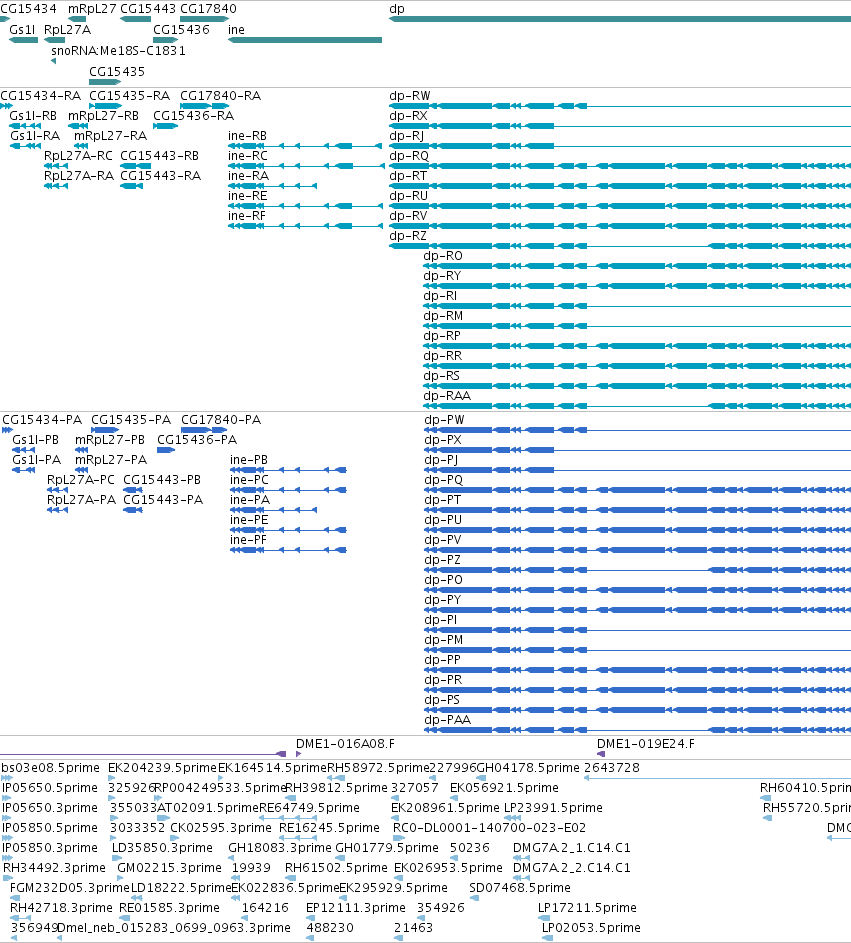The height and width of the screenshot is (943, 851).
Task: Select EST GM02215.3prime label
Action: 170,868
